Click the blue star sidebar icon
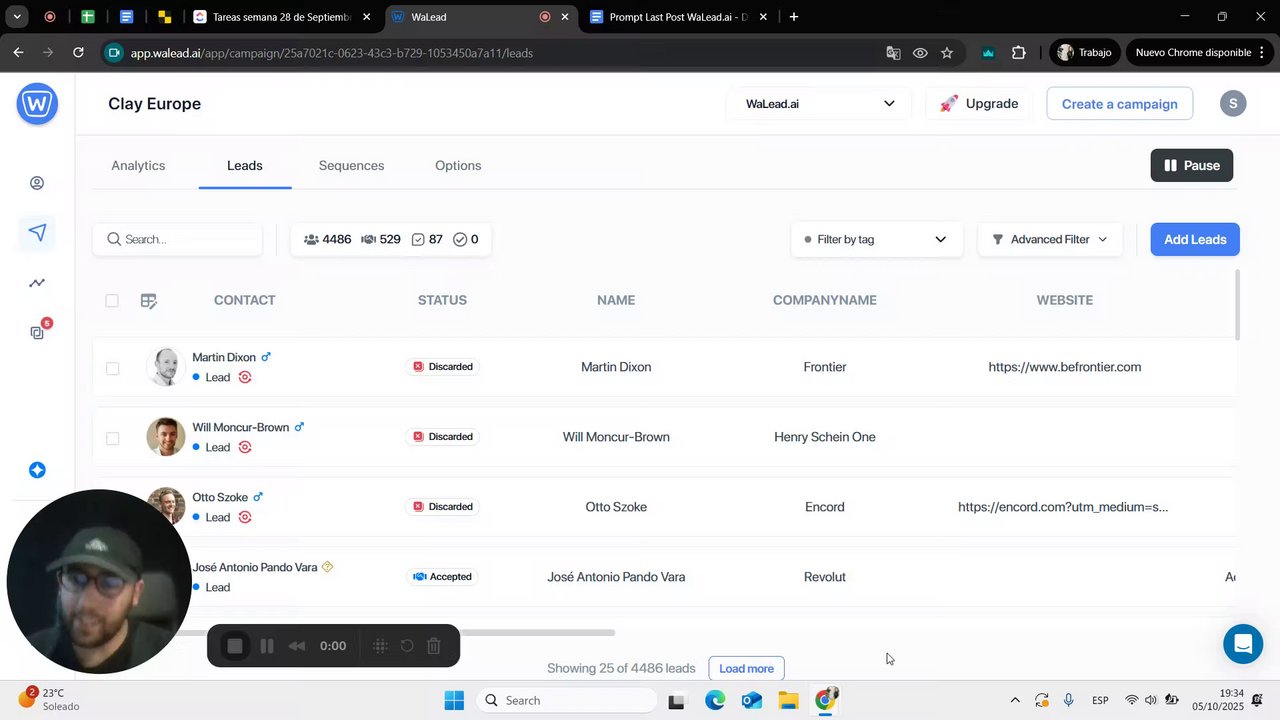Image resolution: width=1280 pixels, height=720 pixels. coord(37,470)
